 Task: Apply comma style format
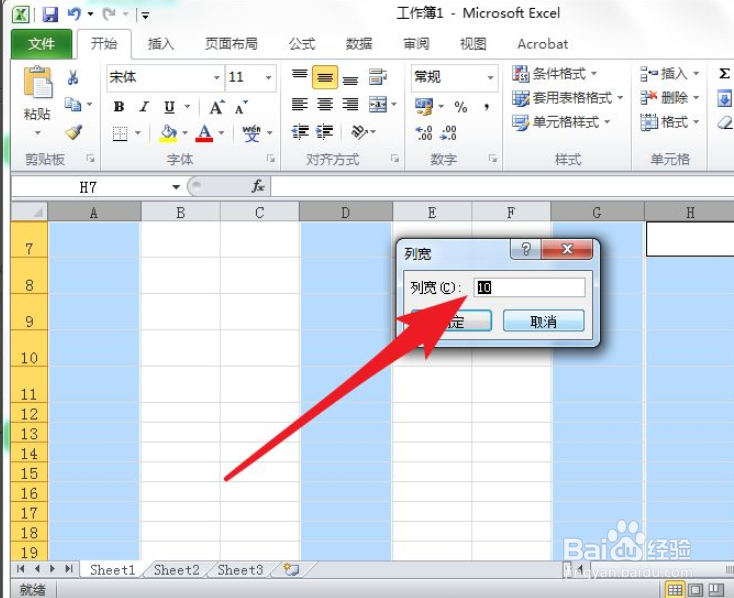tap(487, 107)
